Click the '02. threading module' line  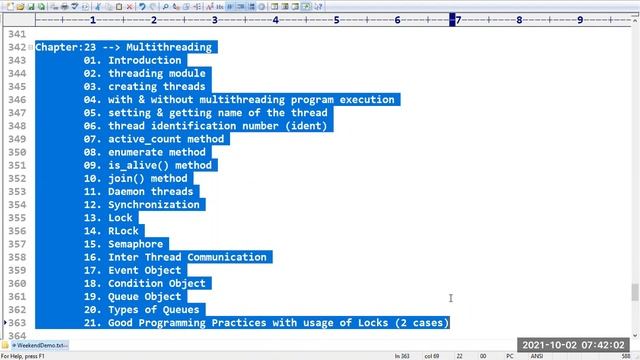pyautogui.click(x=144, y=73)
